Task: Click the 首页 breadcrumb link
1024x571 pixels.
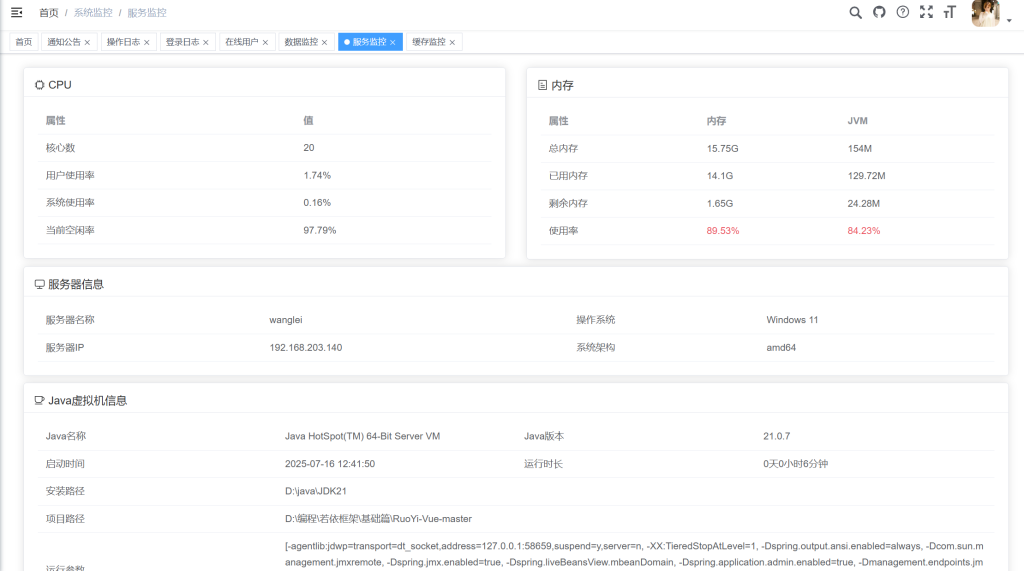Action: 48,13
